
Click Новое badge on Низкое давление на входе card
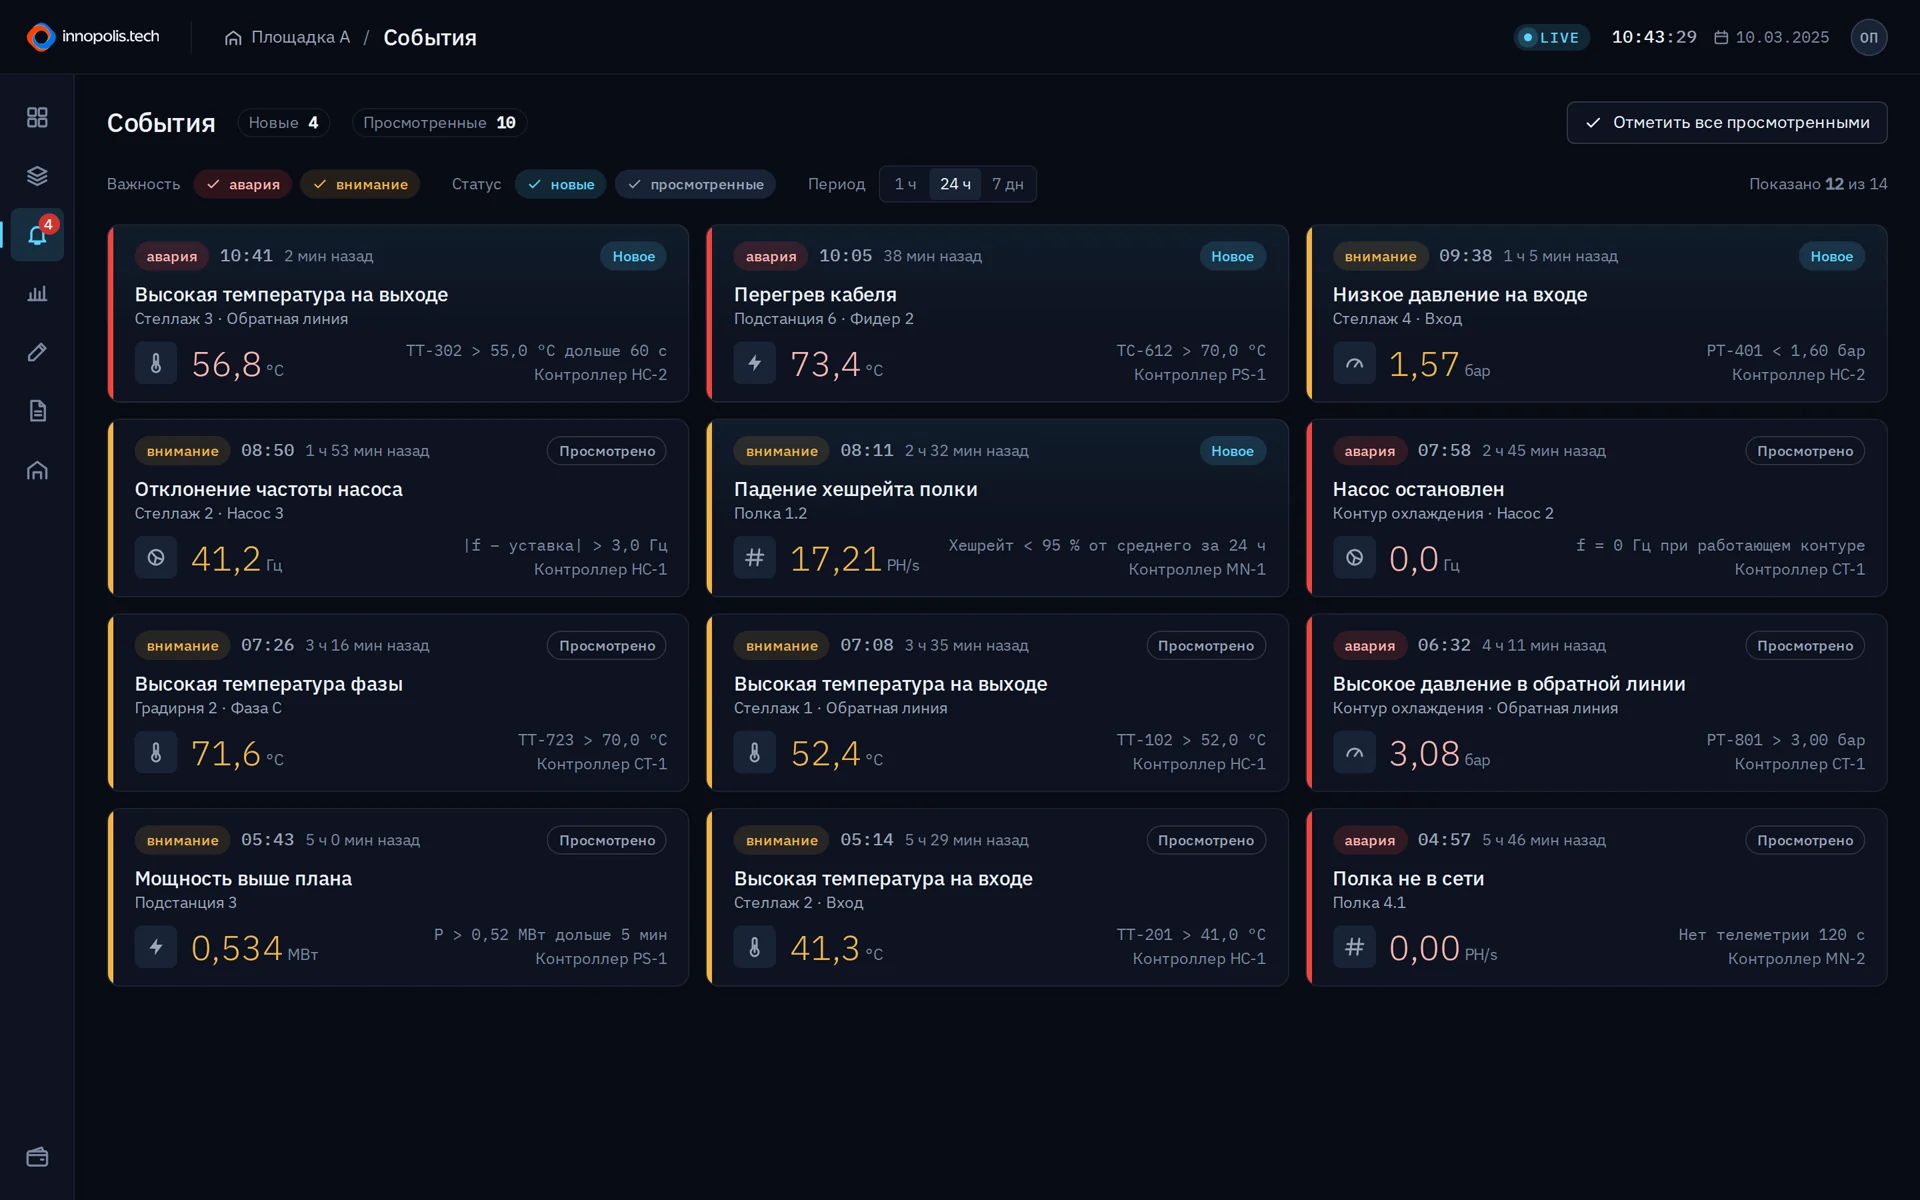pos(1831,256)
